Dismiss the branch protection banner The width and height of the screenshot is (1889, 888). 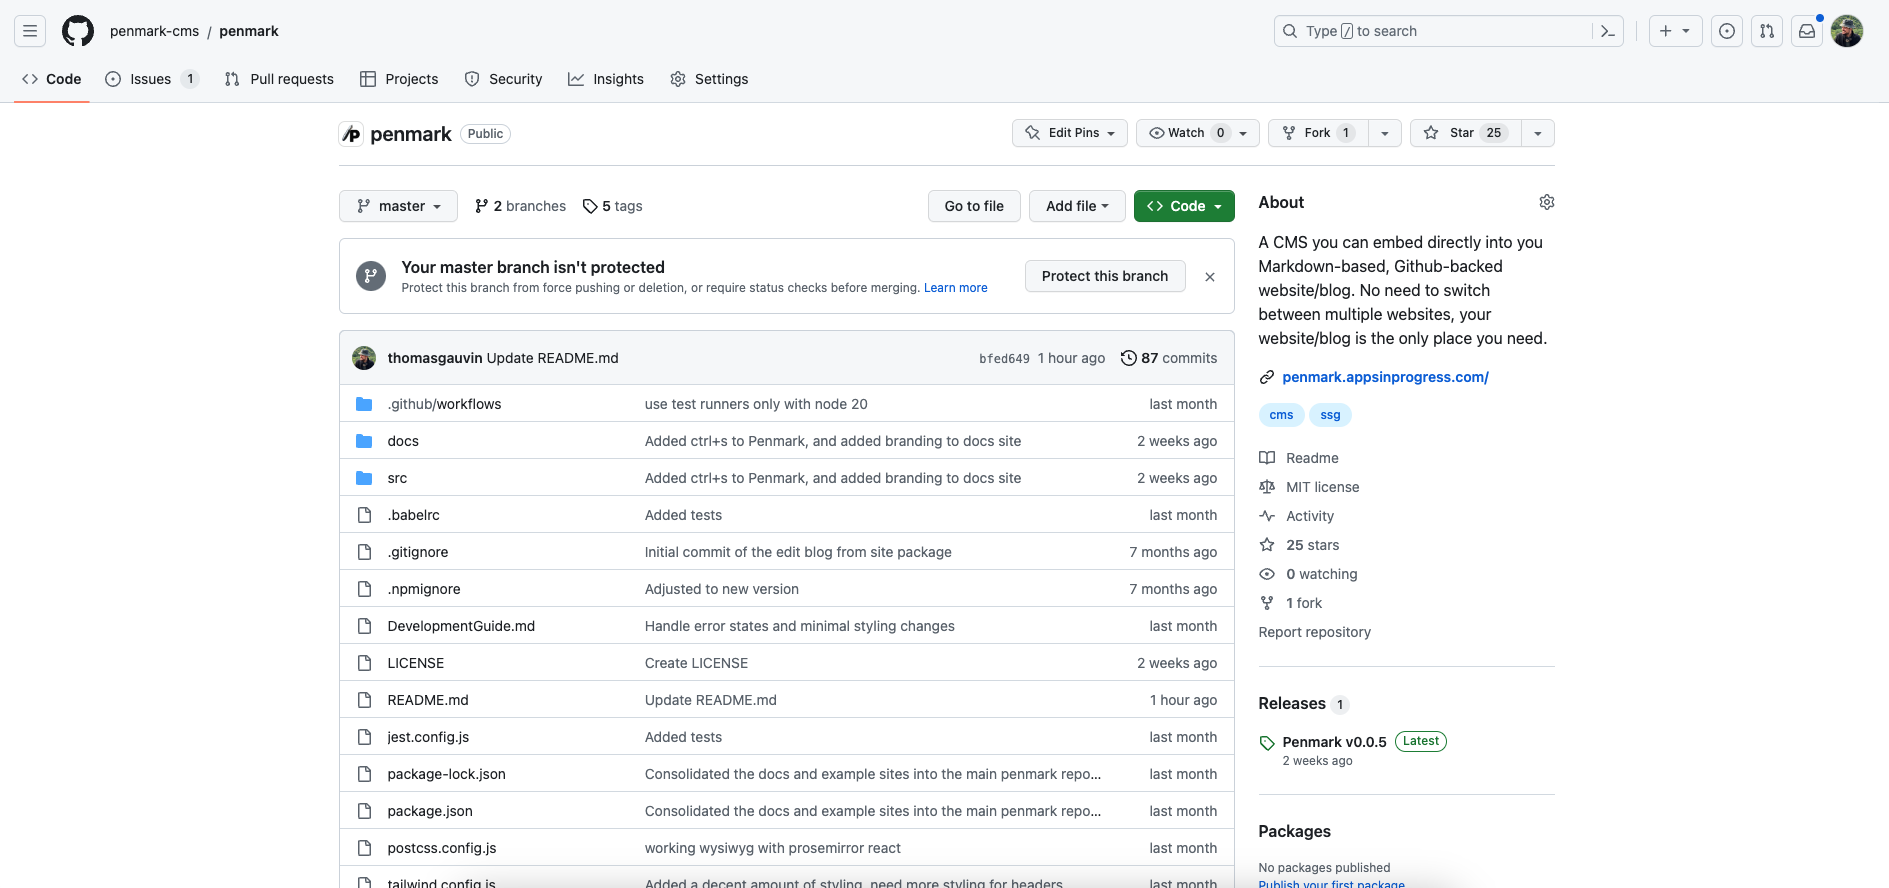[x=1210, y=277]
